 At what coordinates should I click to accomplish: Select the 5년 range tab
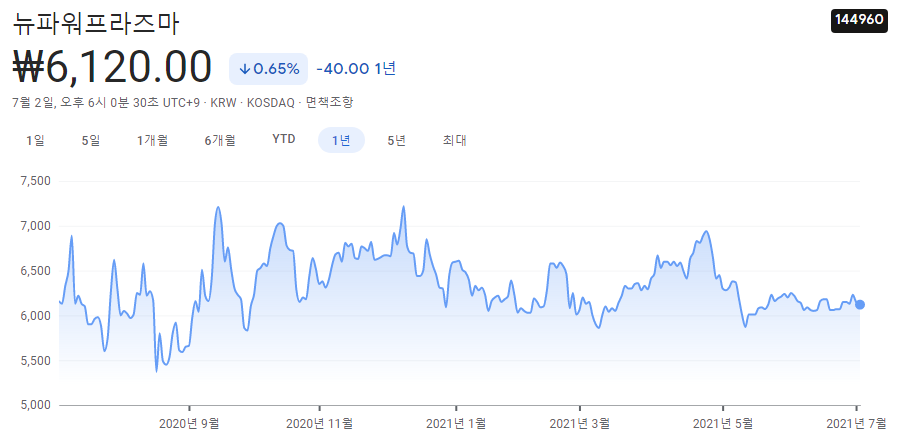(396, 140)
